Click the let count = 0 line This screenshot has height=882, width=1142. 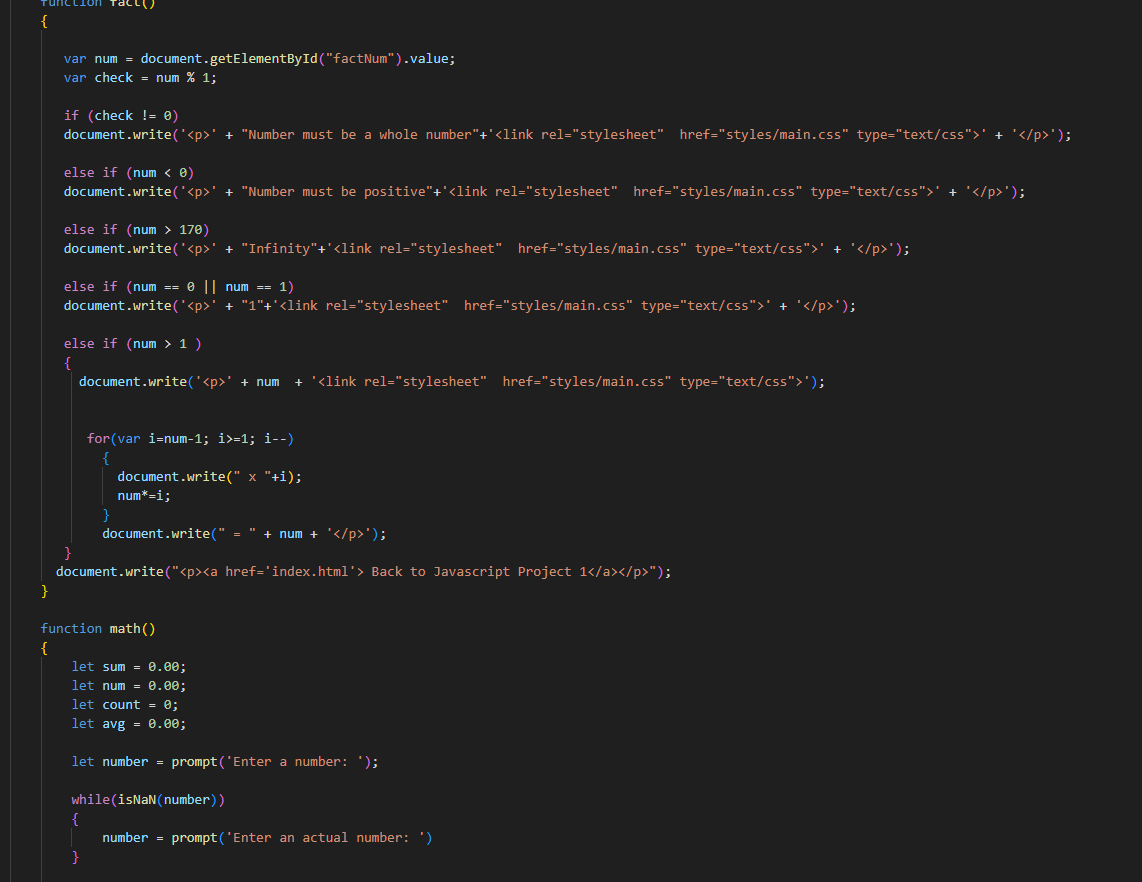point(125,705)
